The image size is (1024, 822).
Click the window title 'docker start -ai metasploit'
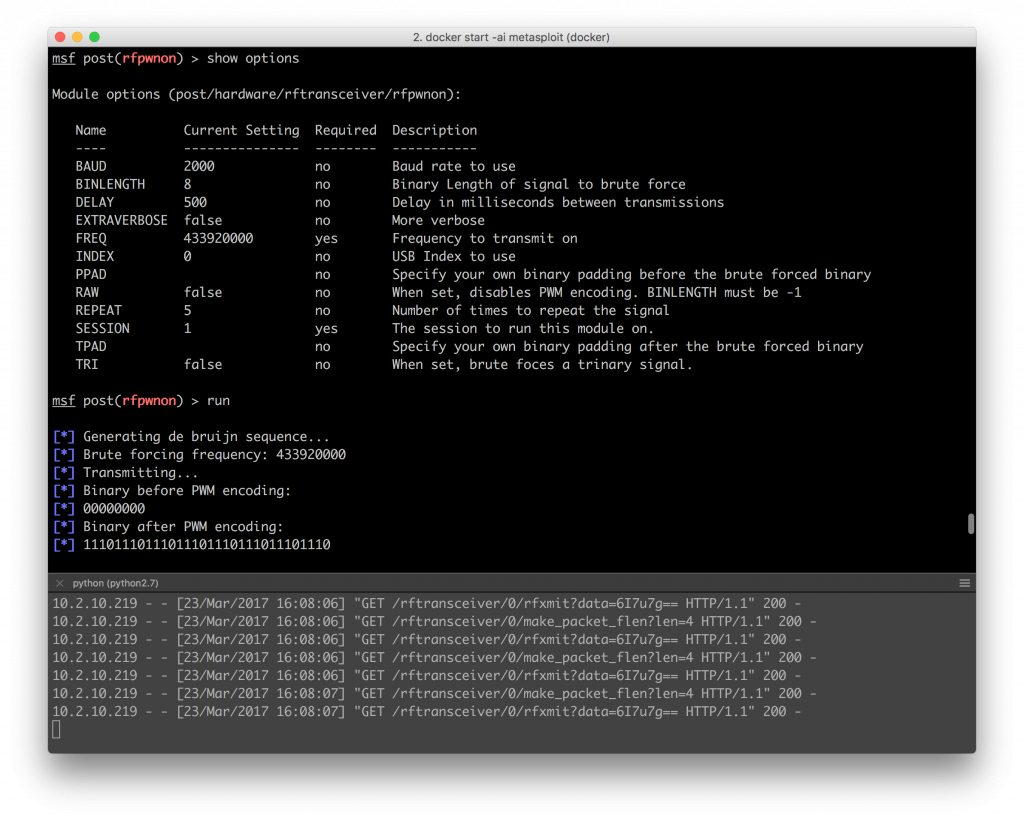pyautogui.click(x=511, y=37)
